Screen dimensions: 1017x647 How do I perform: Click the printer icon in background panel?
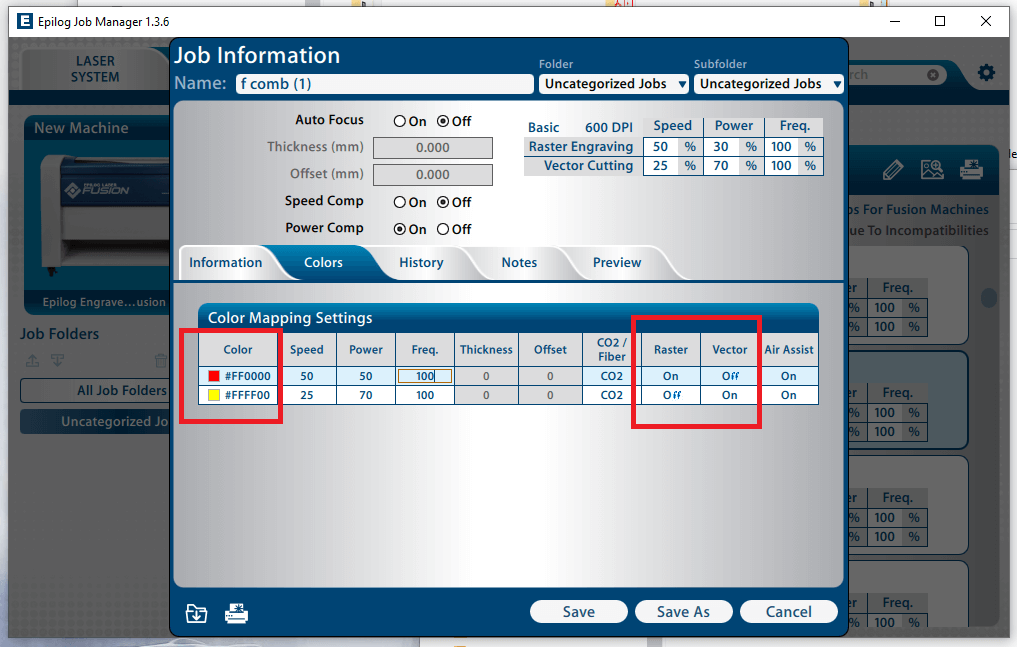pyautogui.click(x=972, y=170)
